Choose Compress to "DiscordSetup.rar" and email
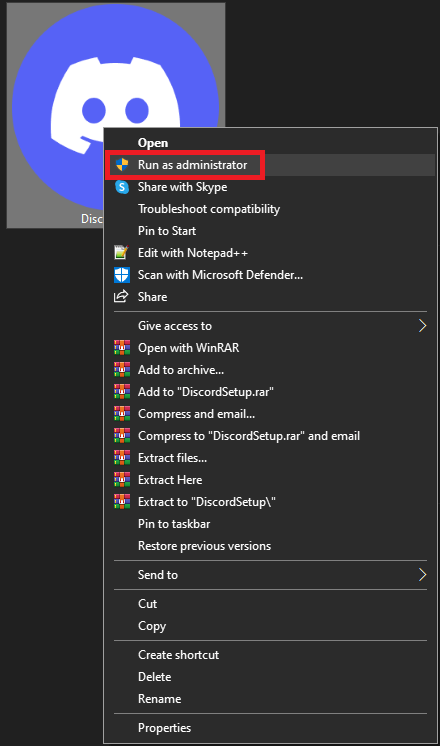 click(270, 436)
